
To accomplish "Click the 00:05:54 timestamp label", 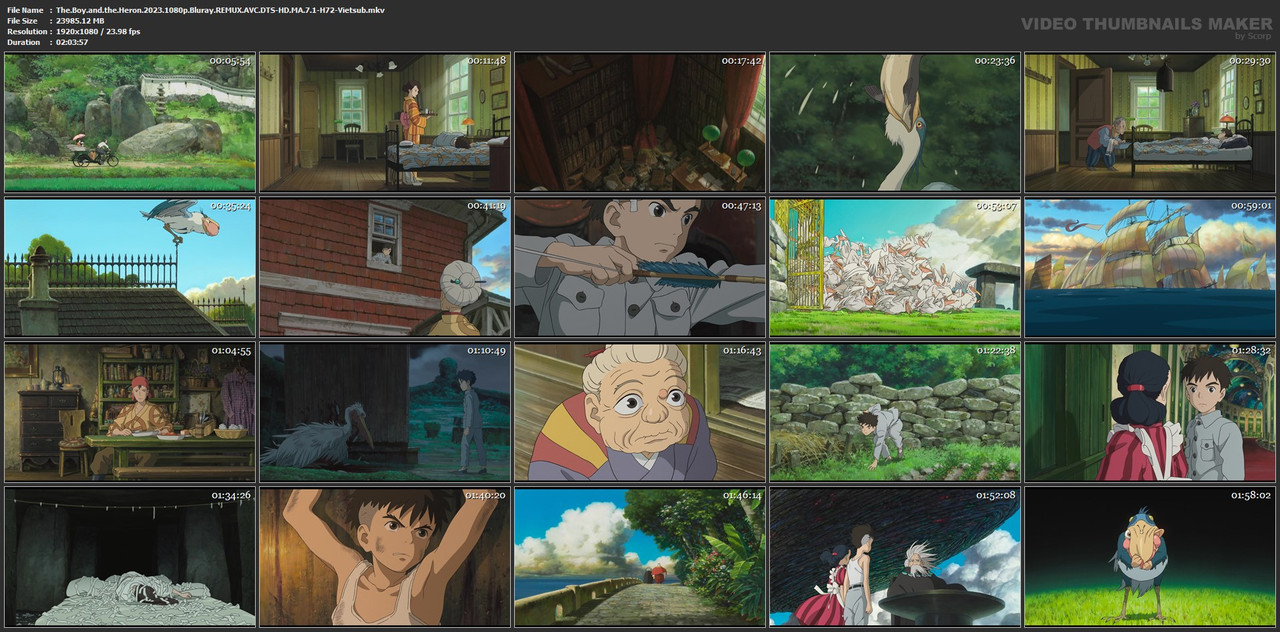I will coord(230,61).
